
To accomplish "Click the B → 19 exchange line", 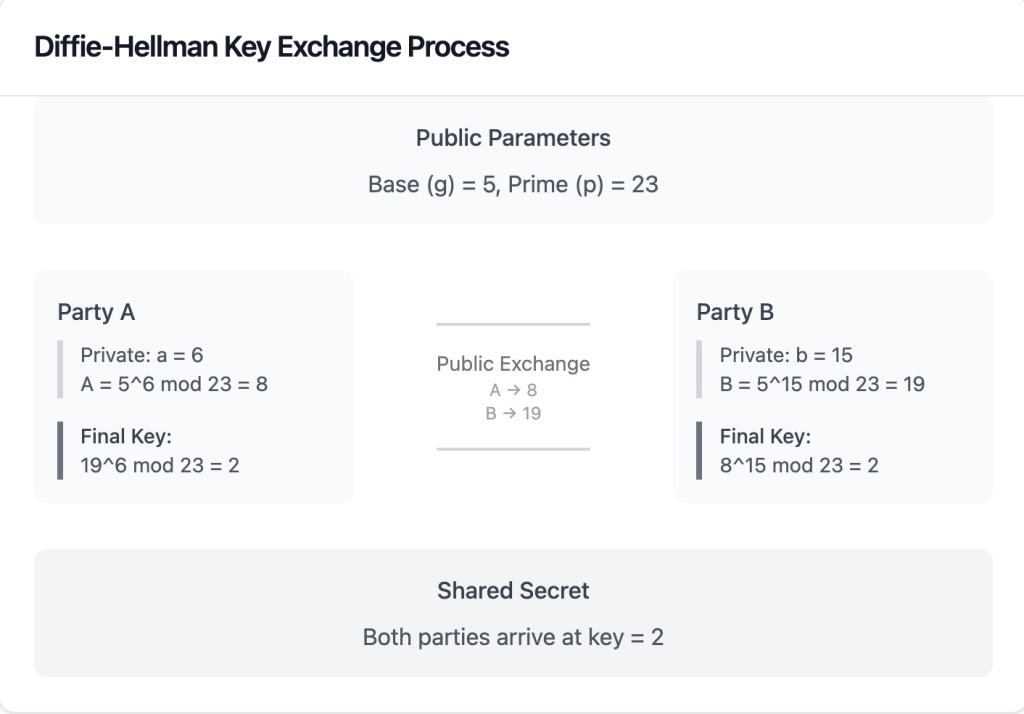I will (x=513, y=412).
